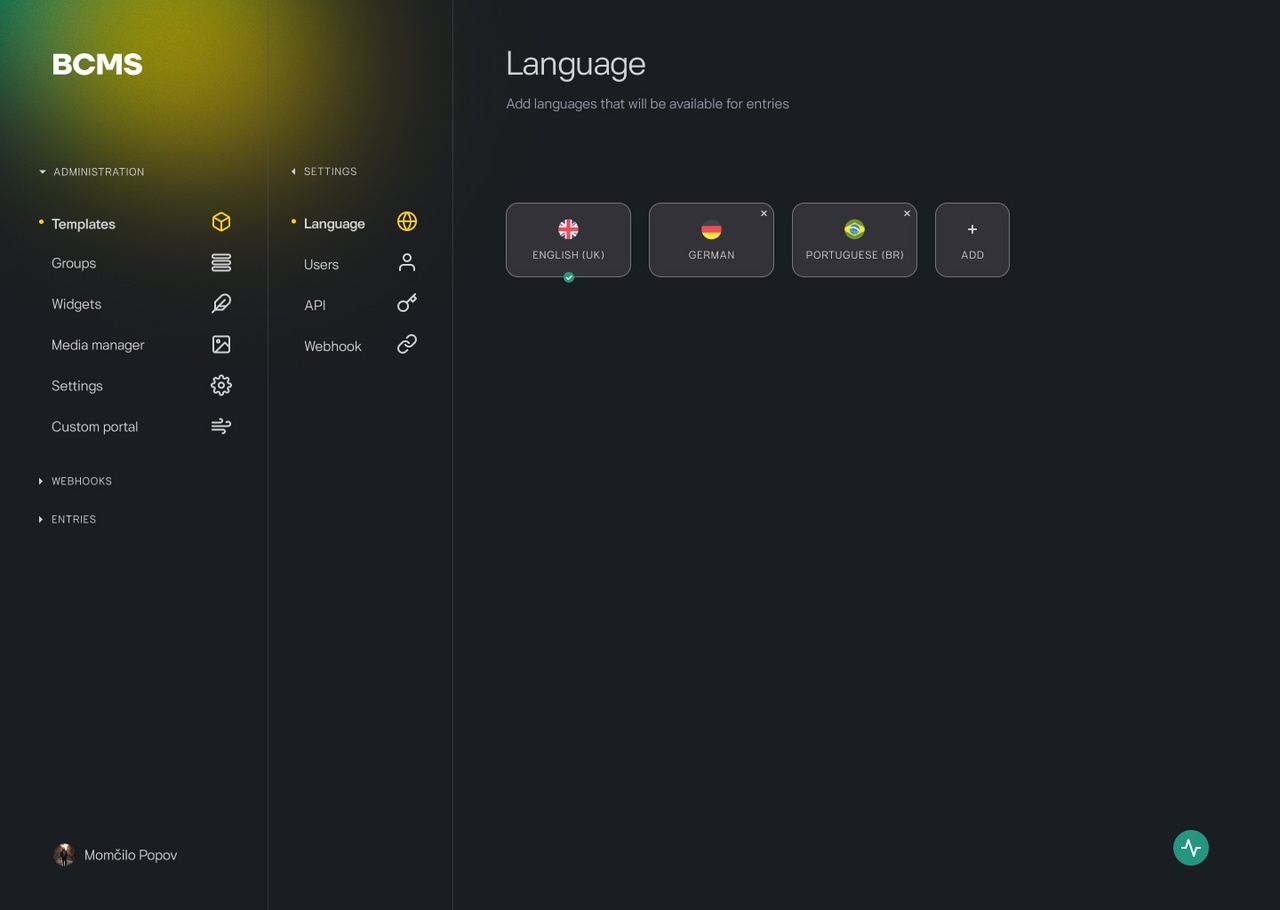The width and height of the screenshot is (1280, 910).
Task: Click the green default checkmark badge
Action: tap(568, 277)
